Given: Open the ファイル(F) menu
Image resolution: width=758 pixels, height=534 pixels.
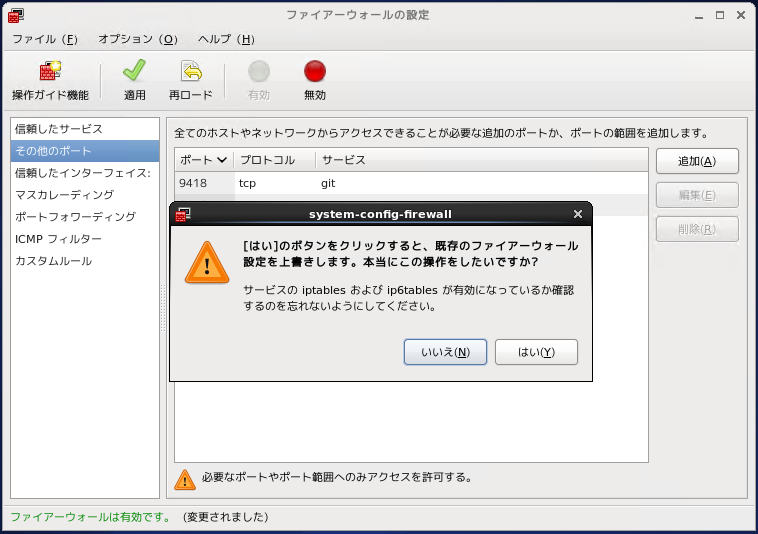Looking at the screenshot, I should 44,39.
